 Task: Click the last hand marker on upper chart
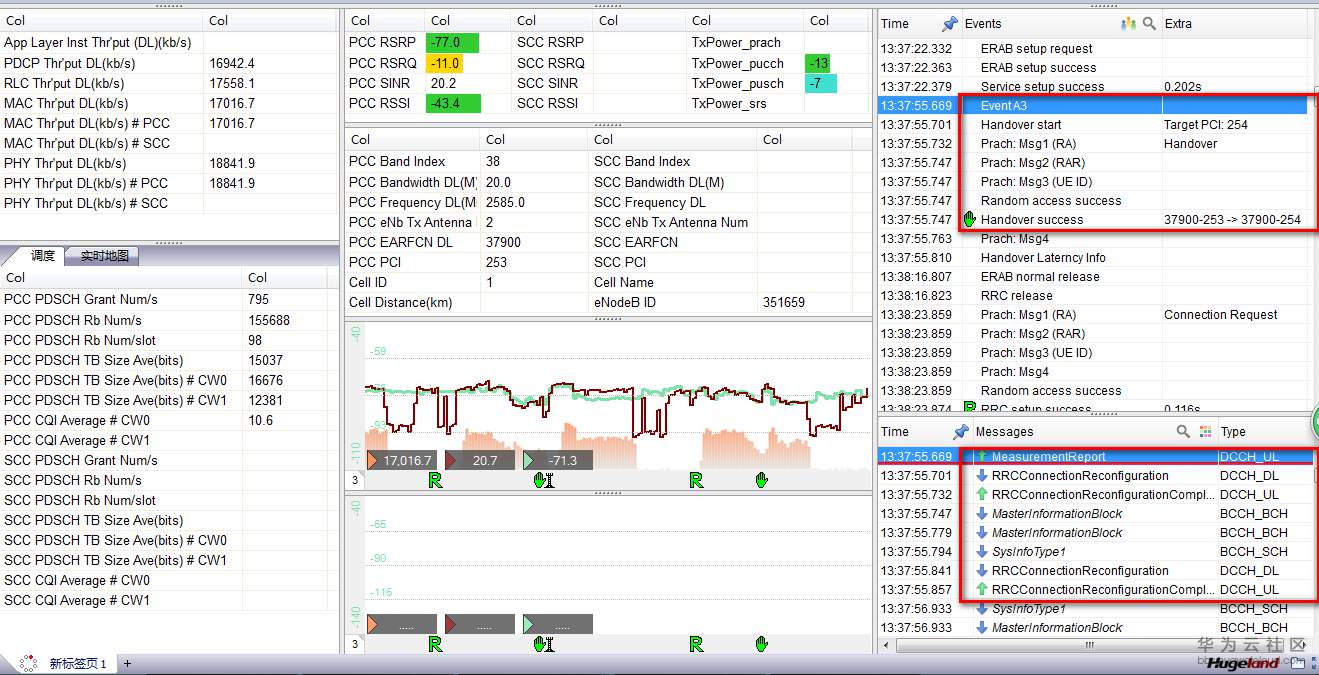(x=762, y=481)
